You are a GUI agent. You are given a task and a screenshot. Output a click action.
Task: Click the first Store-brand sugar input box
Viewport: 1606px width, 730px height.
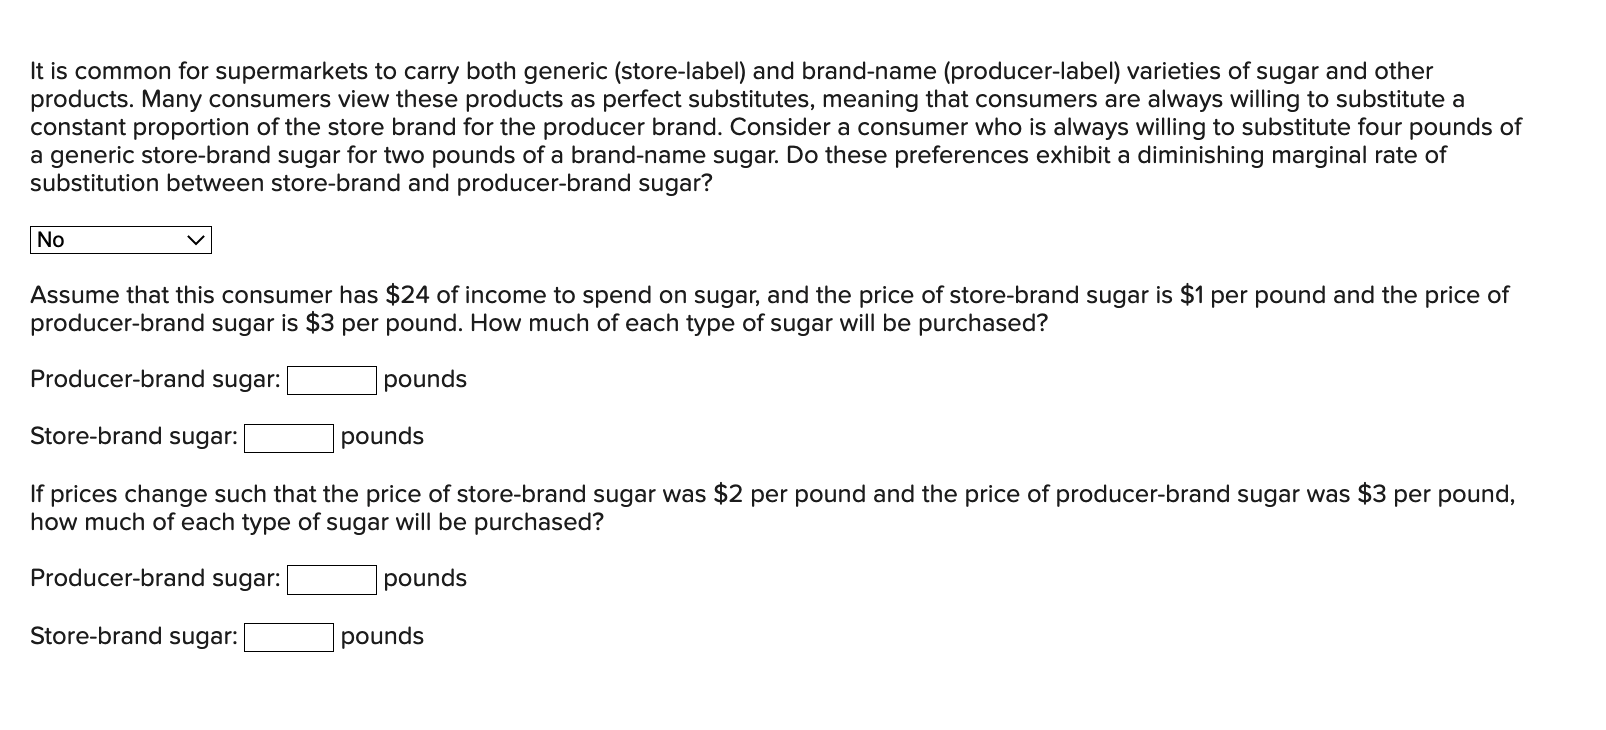click(x=288, y=438)
